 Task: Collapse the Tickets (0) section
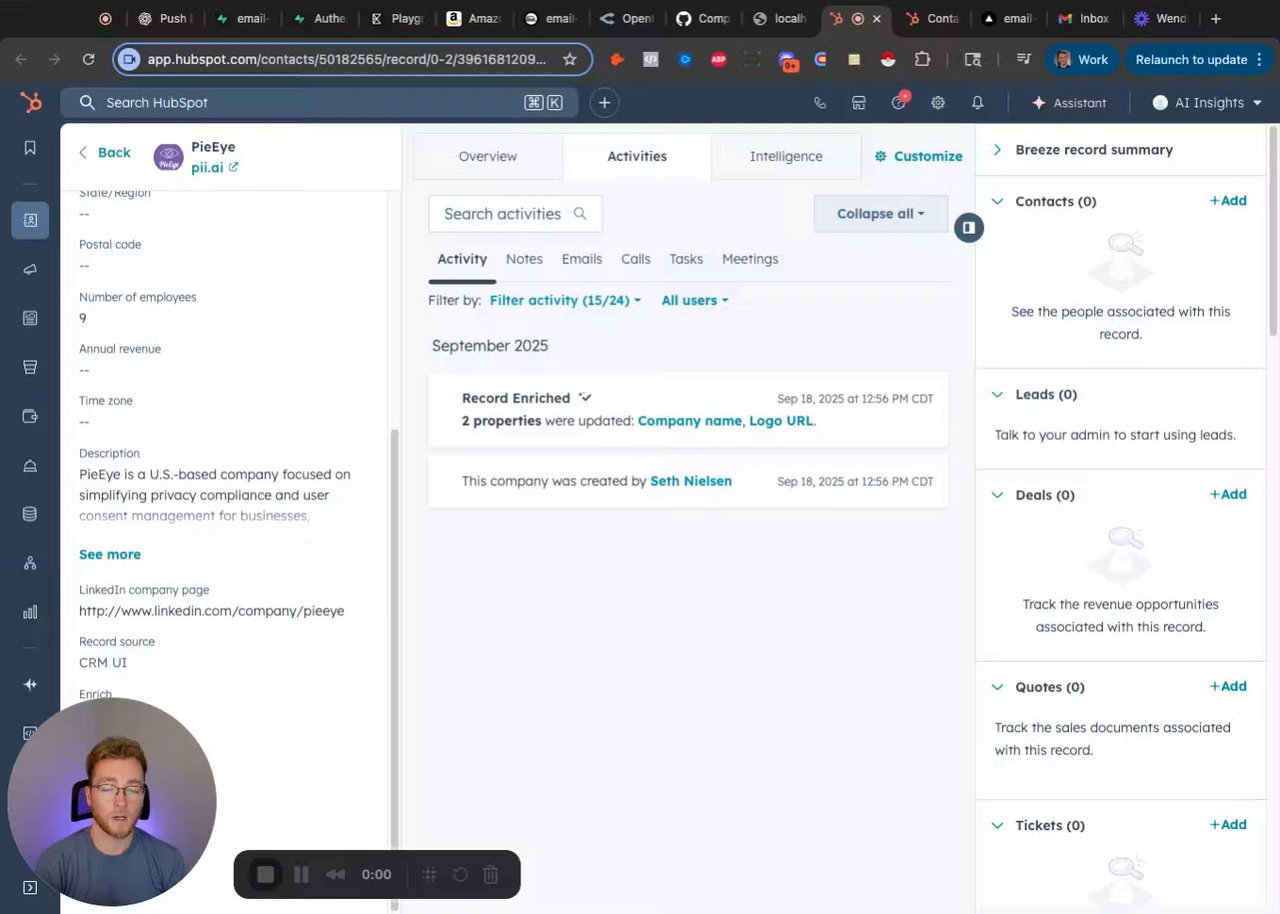point(997,825)
